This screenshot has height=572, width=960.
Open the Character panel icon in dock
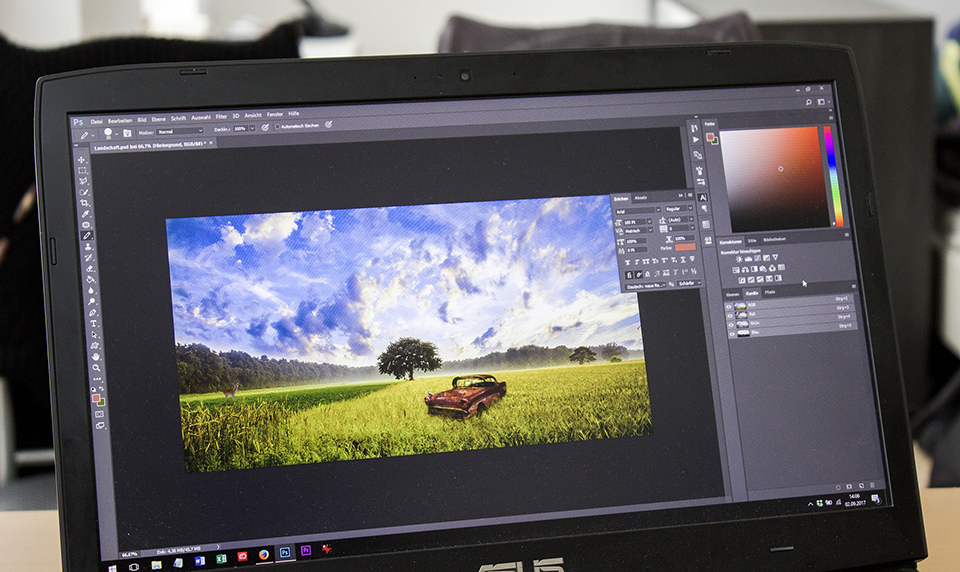coord(703,198)
